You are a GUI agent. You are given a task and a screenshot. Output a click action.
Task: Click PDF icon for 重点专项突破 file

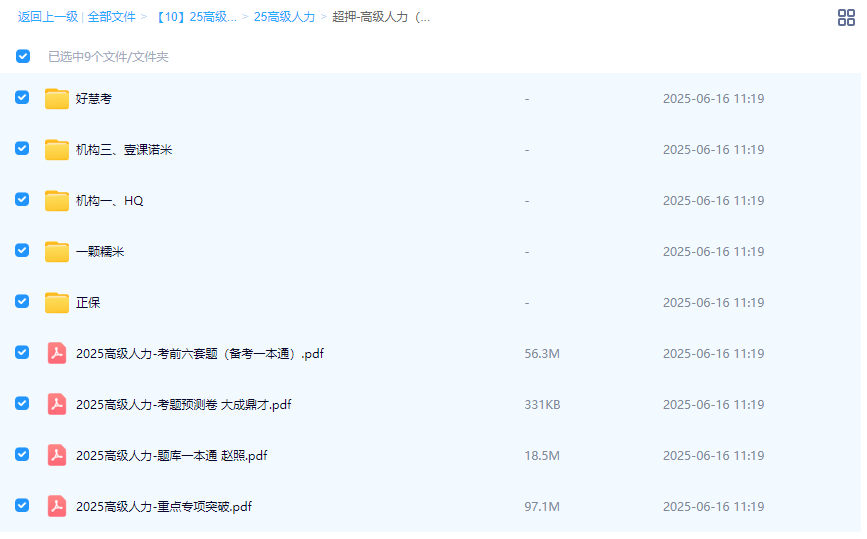click(x=56, y=506)
